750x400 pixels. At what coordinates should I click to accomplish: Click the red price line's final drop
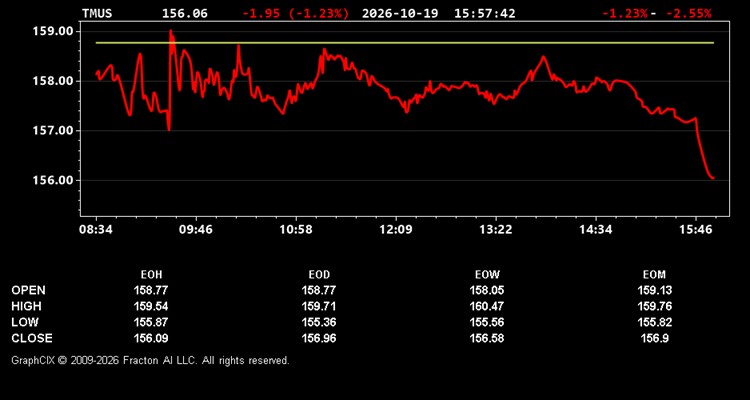coord(704,153)
